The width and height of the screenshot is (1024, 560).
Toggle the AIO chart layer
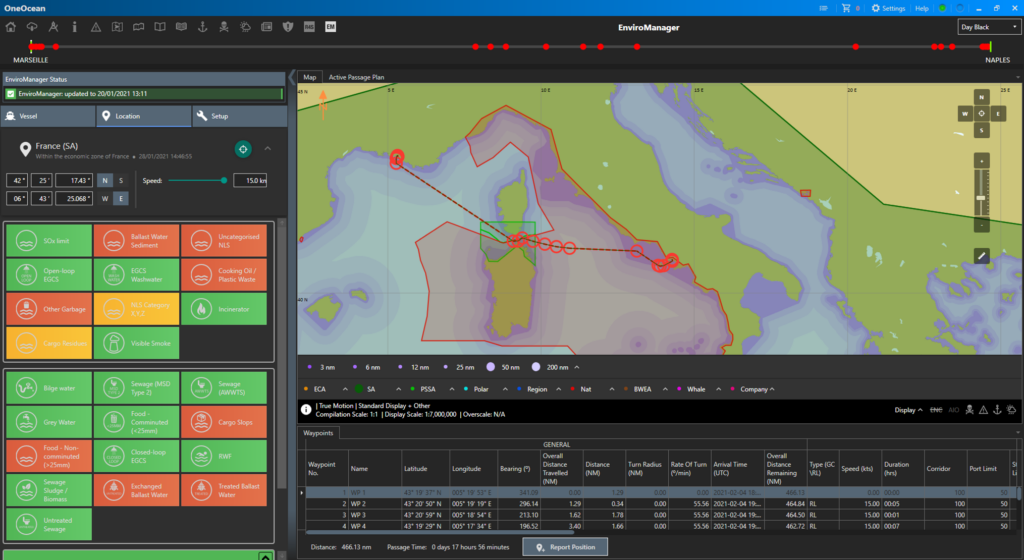coord(953,410)
